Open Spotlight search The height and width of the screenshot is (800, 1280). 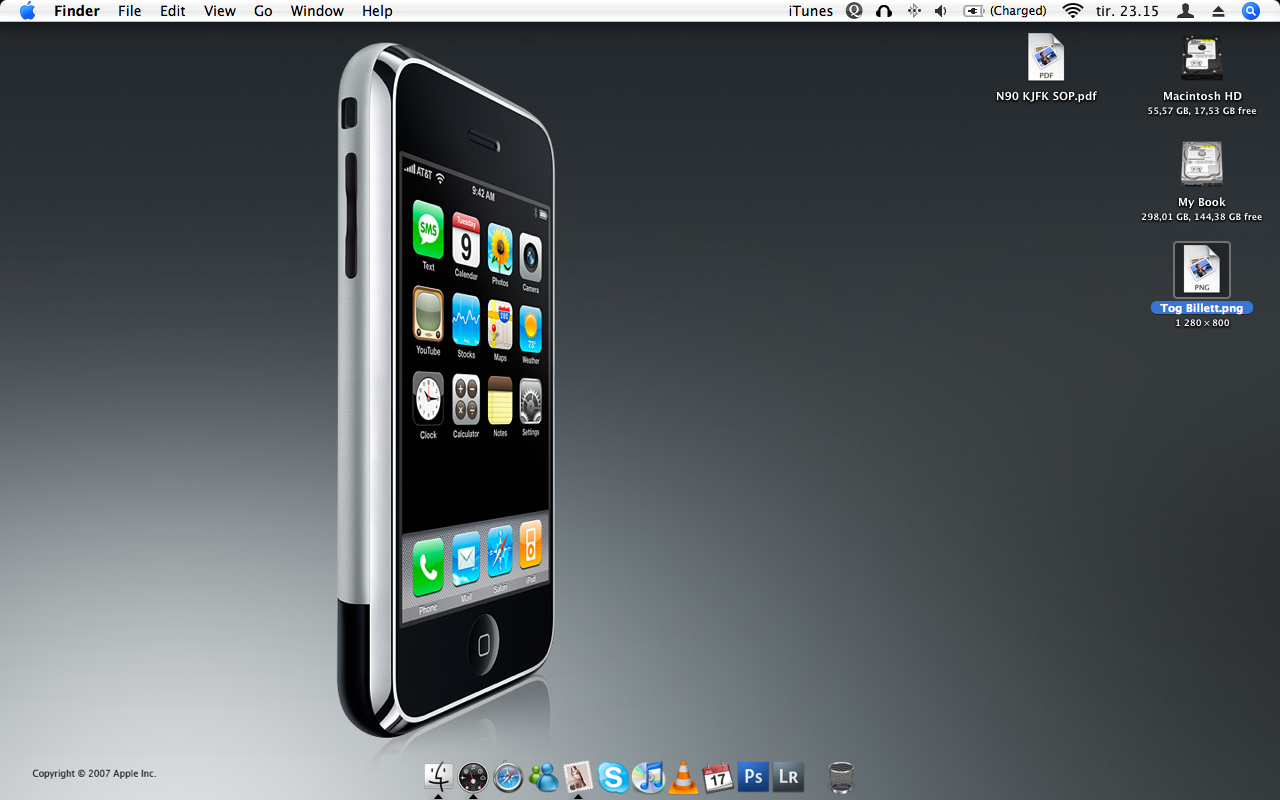click(1251, 11)
